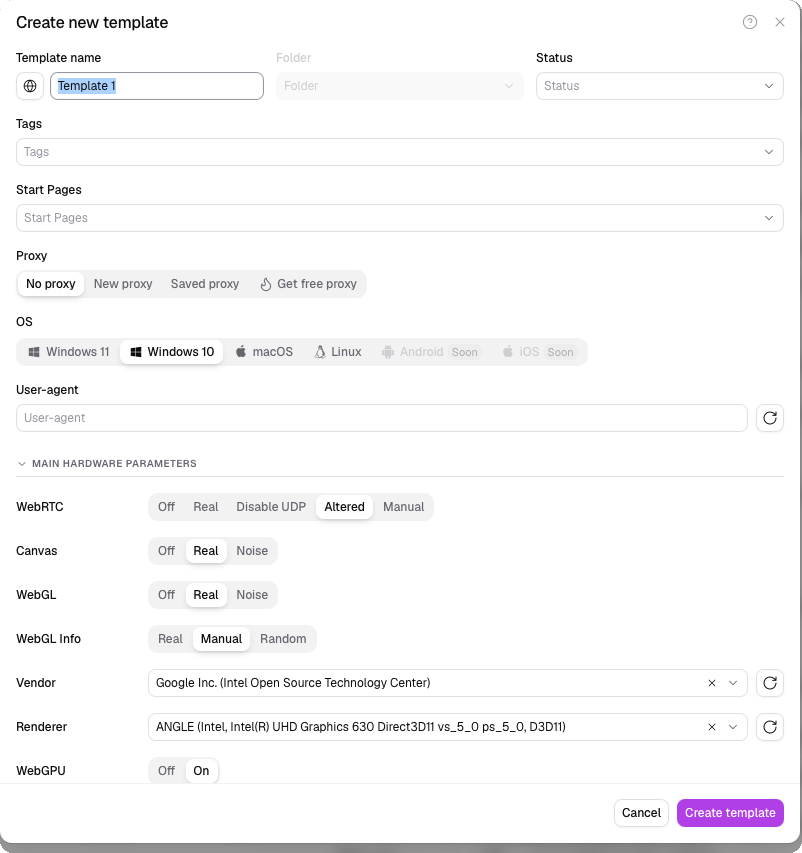Regenerate the User-agent with refresh icon
Image resolution: width=802 pixels, height=853 pixels.
click(x=770, y=418)
